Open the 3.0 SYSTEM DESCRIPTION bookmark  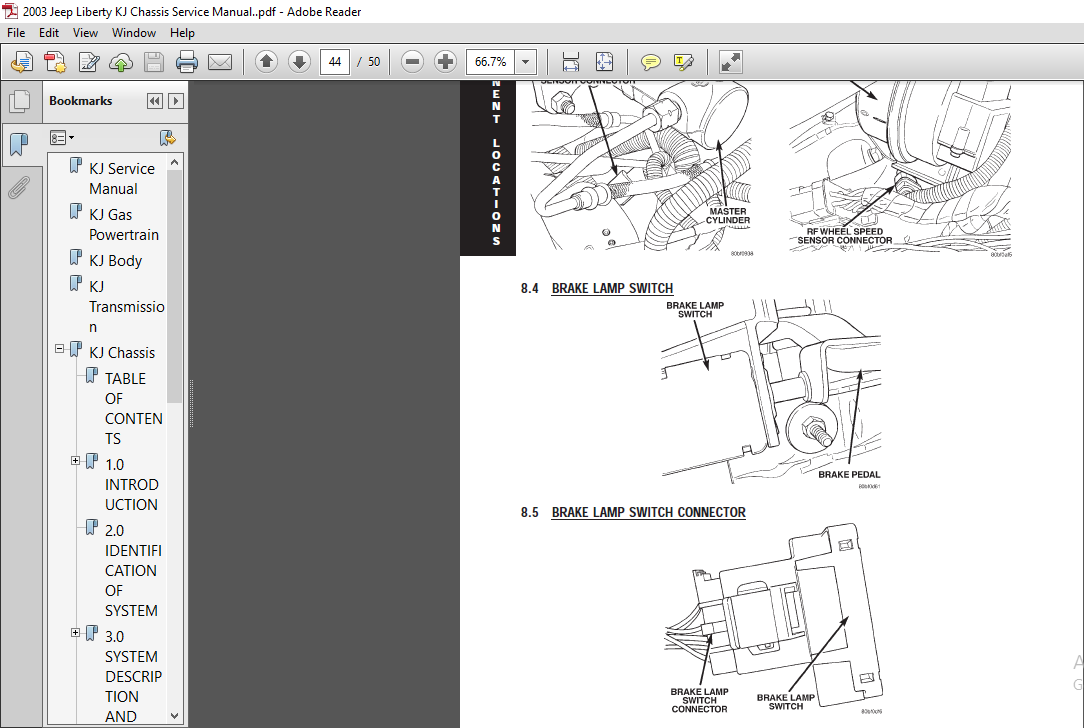[133, 676]
